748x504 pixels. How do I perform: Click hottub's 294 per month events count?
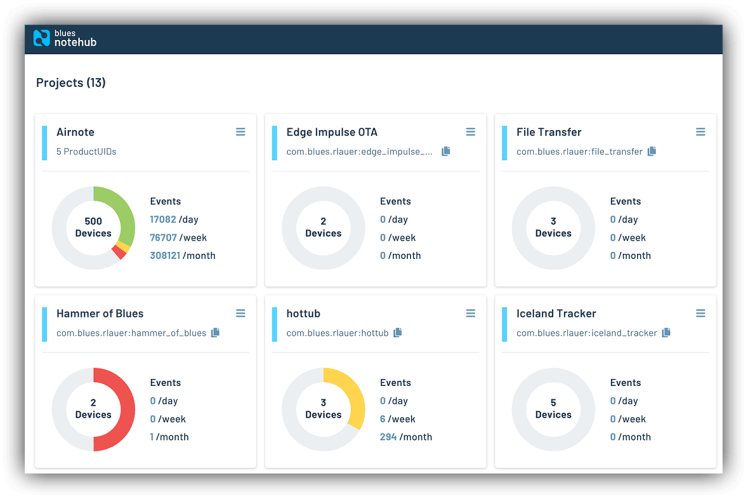(388, 437)
